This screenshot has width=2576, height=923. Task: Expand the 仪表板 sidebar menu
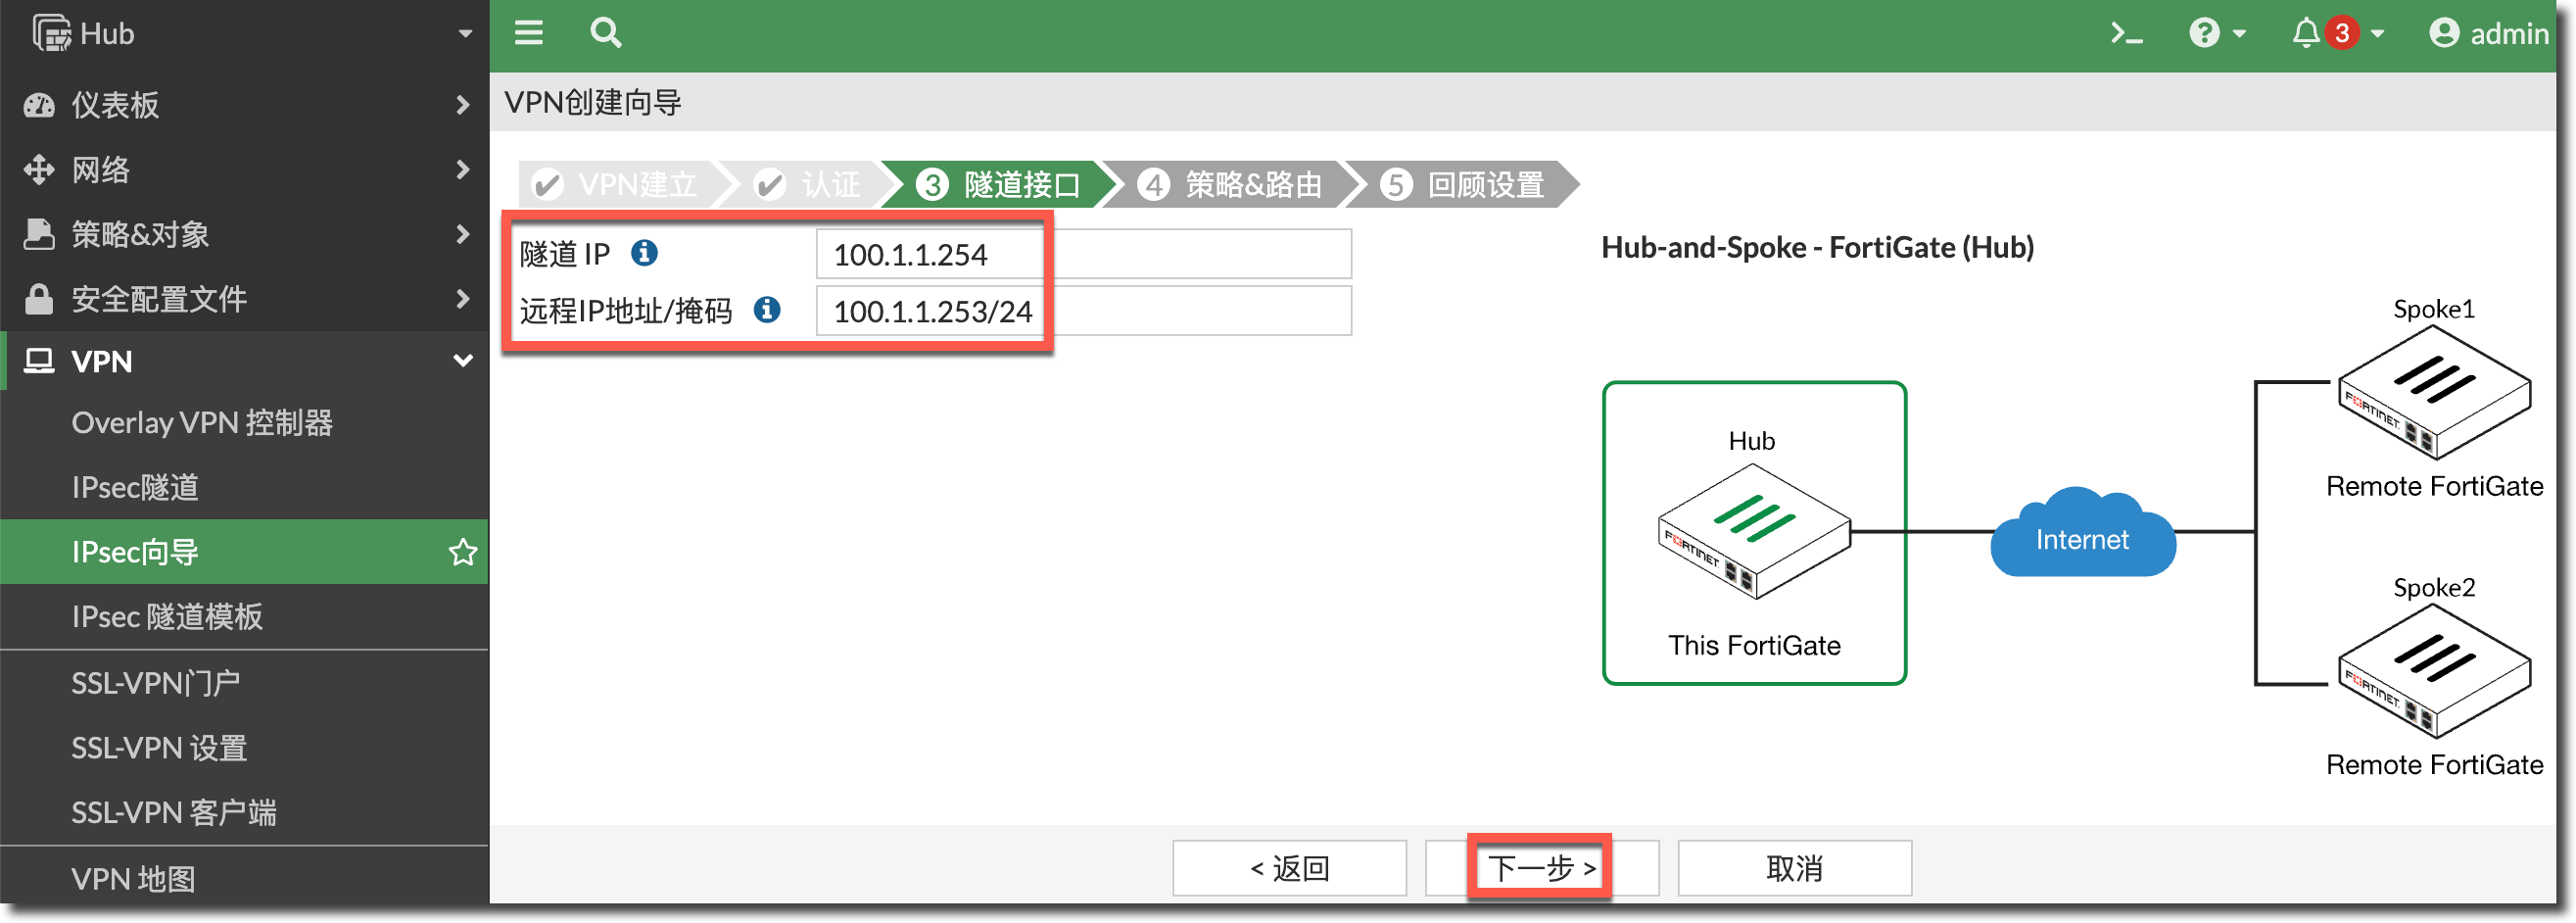(244, 105)
